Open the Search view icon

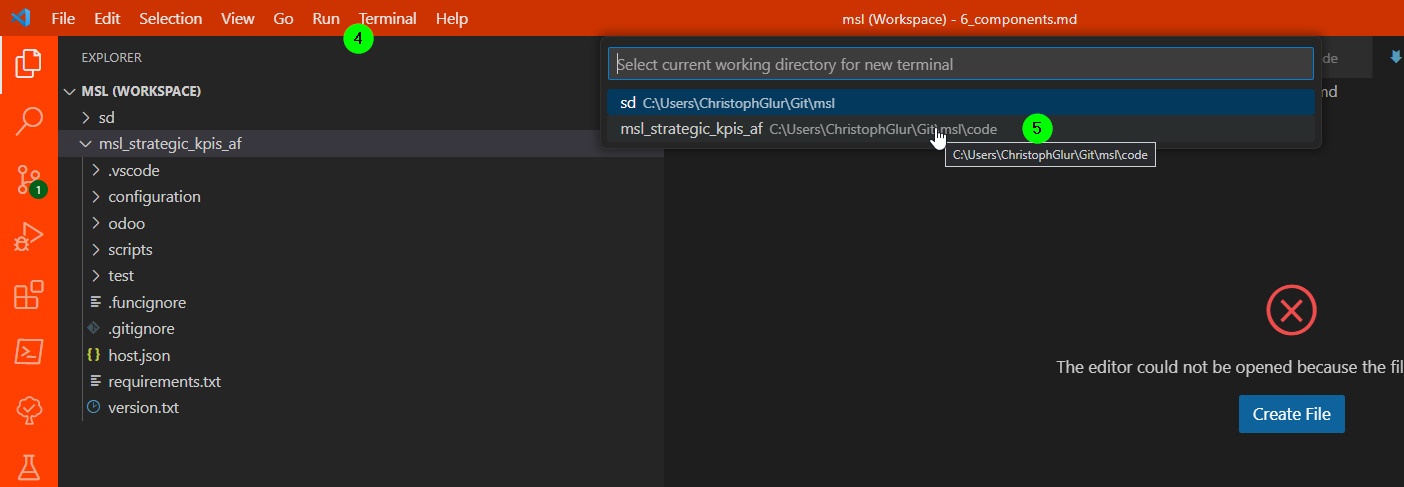click(29, 122)
